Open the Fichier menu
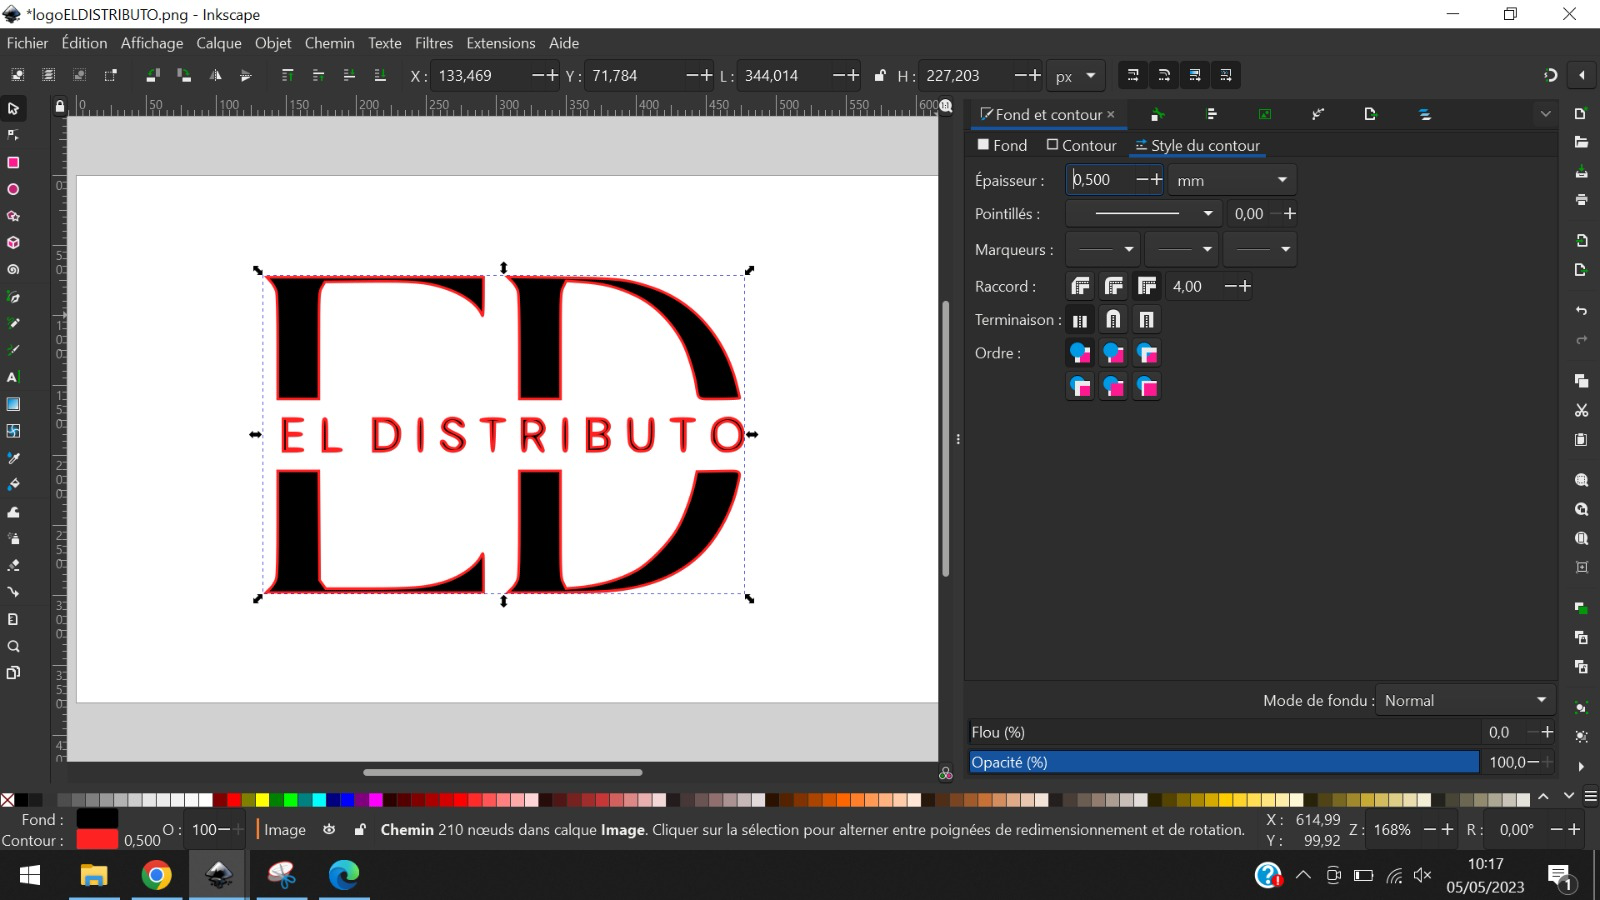Screen dimensions: 1600x900 (27, 43)
